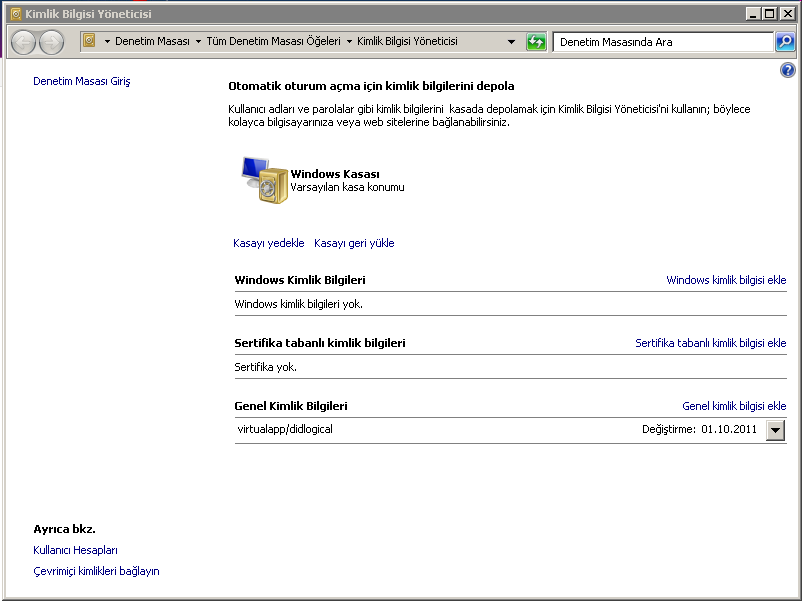Click the green refresh icon in address bar
This screenshot has width=802, height=601.
[536, 42]
